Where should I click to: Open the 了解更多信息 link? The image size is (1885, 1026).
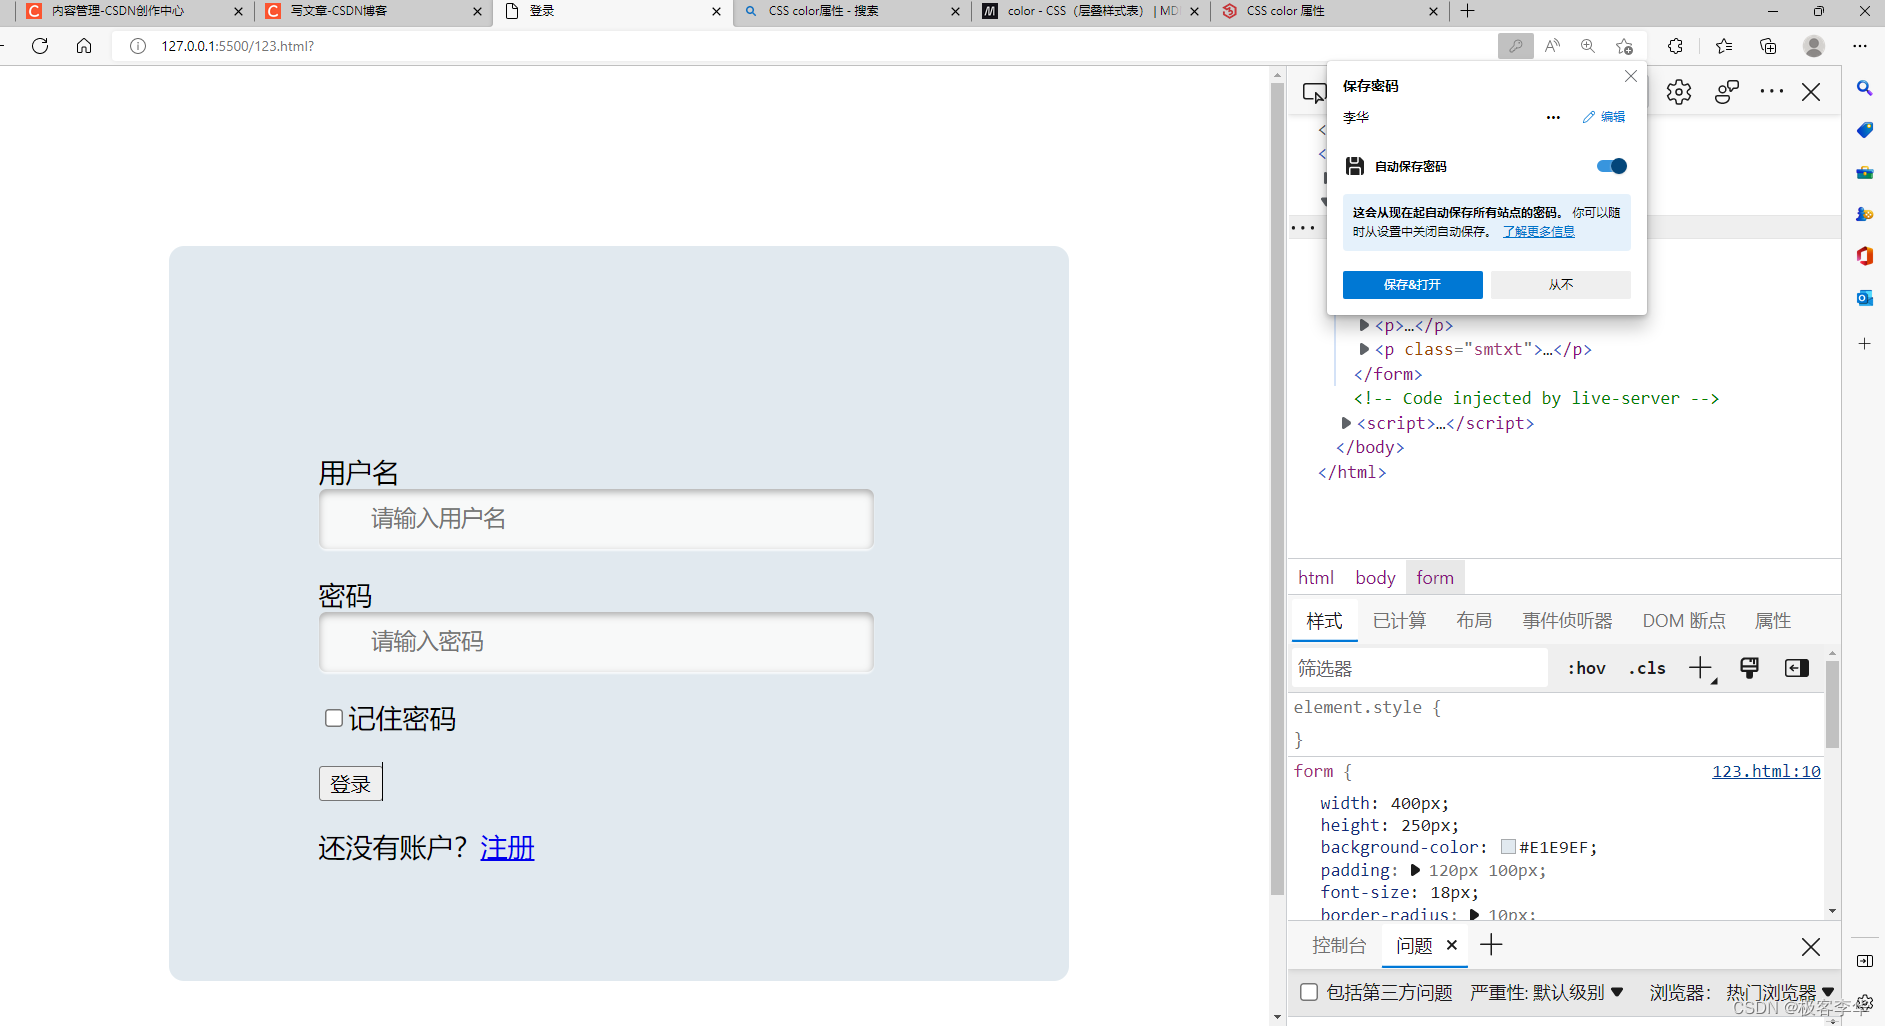coord(1538,231)
